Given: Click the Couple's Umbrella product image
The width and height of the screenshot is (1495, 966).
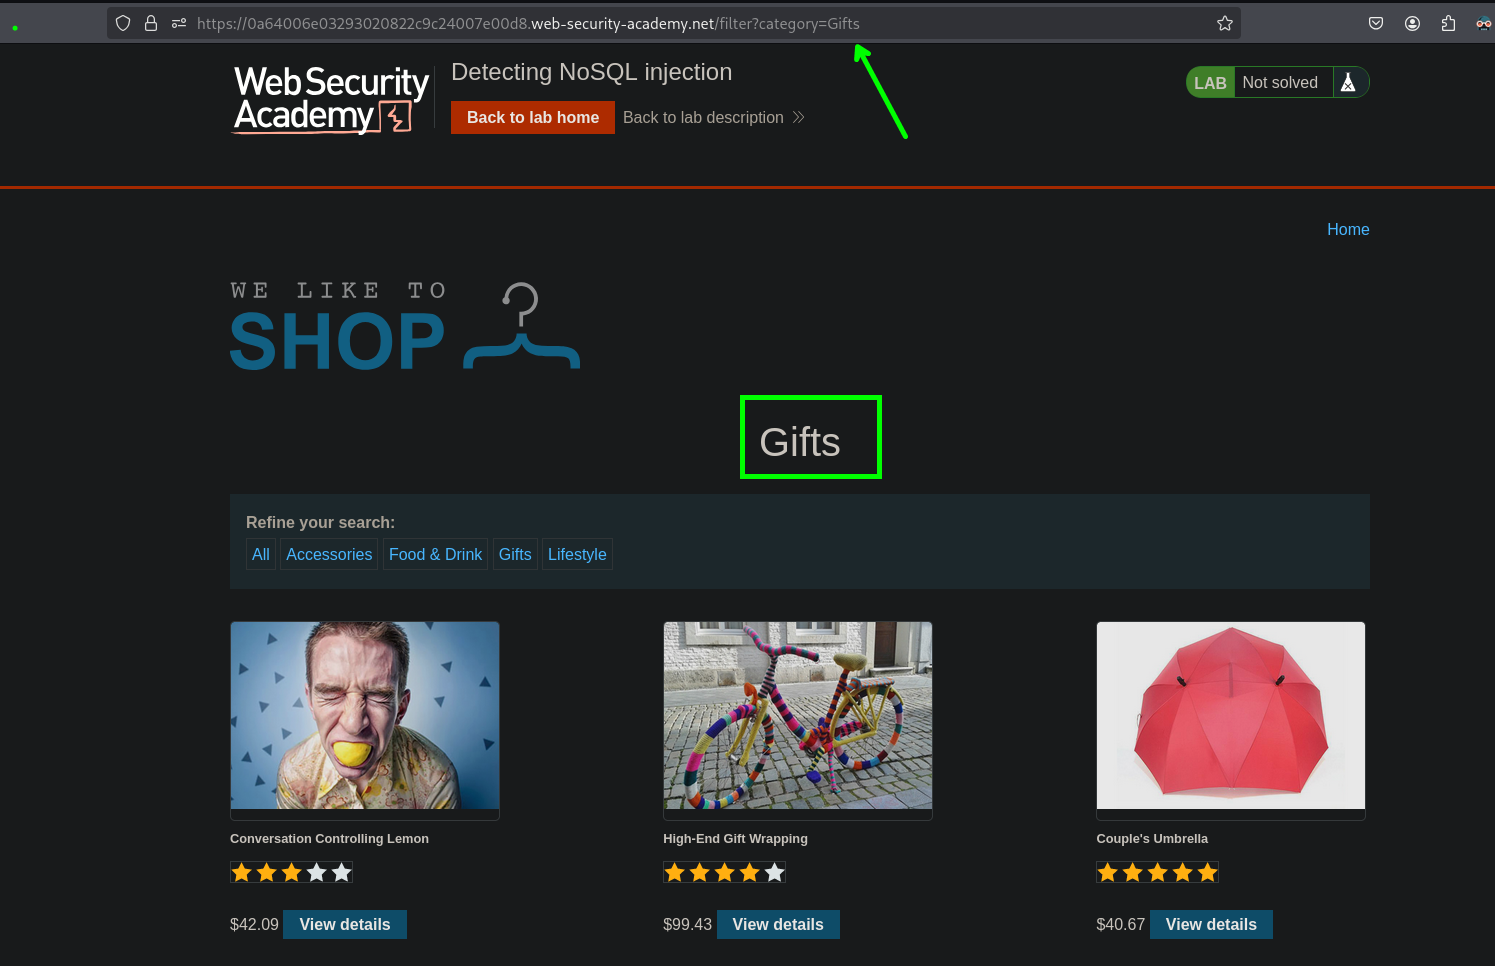Looking at the screenshot, I should (1230, 715).
